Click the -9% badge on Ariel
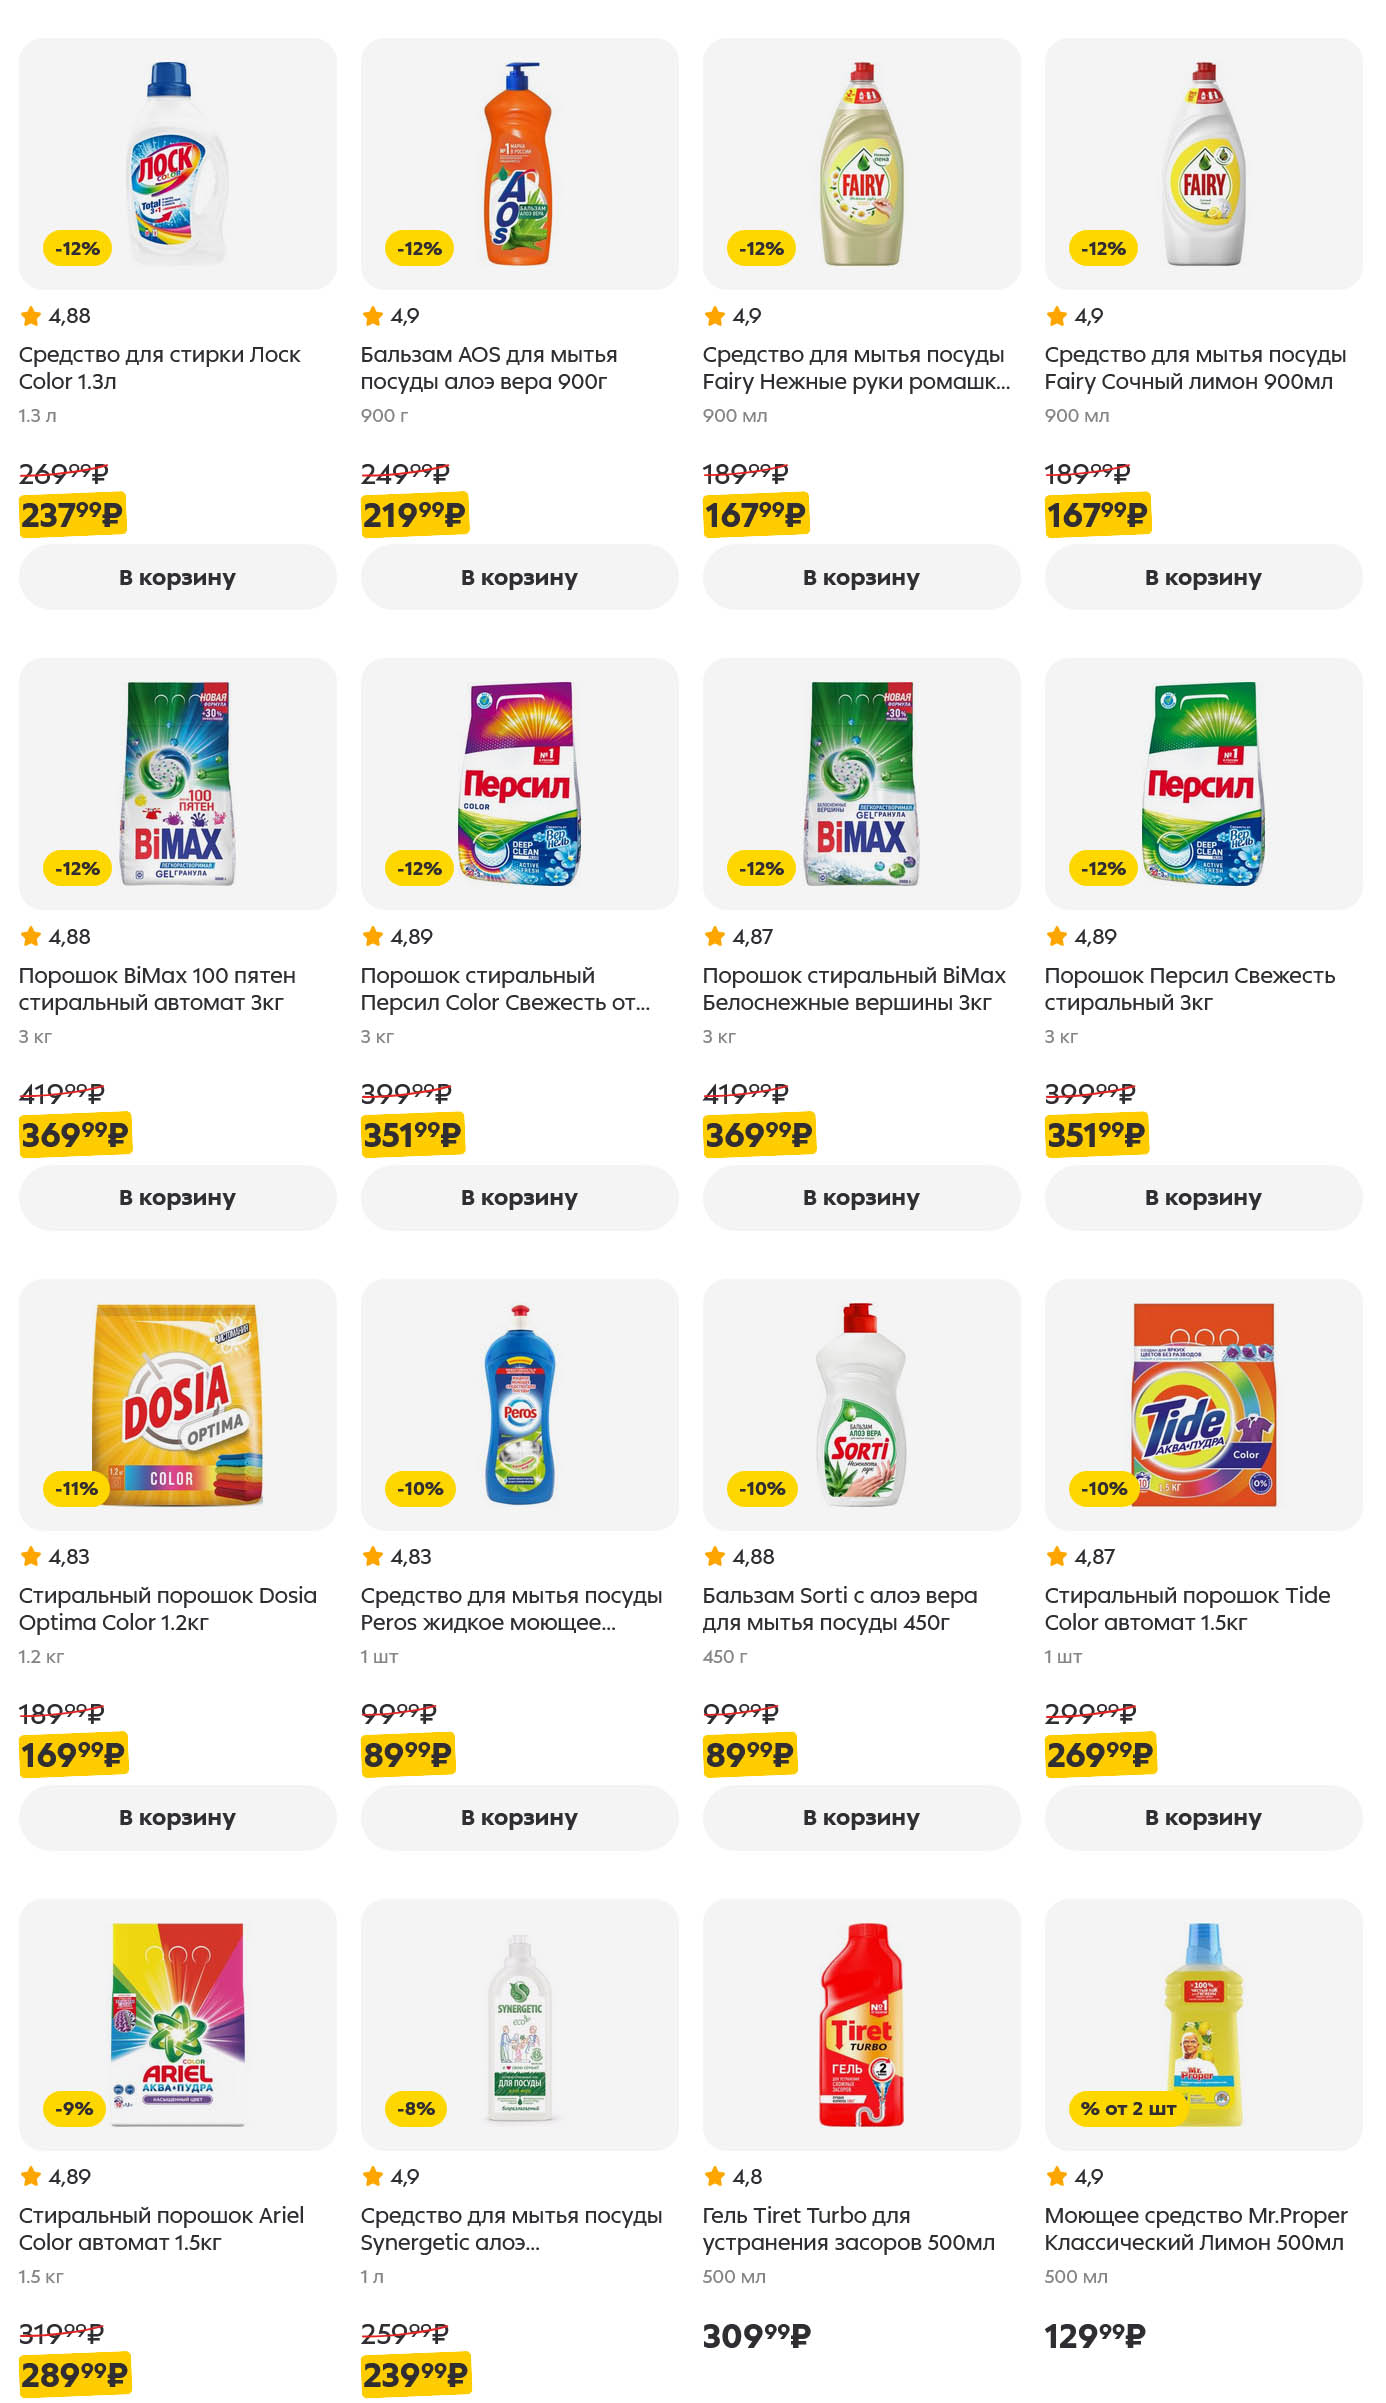The width and height of the screenshot is (1386, 2403). [x=75, y=2108]
